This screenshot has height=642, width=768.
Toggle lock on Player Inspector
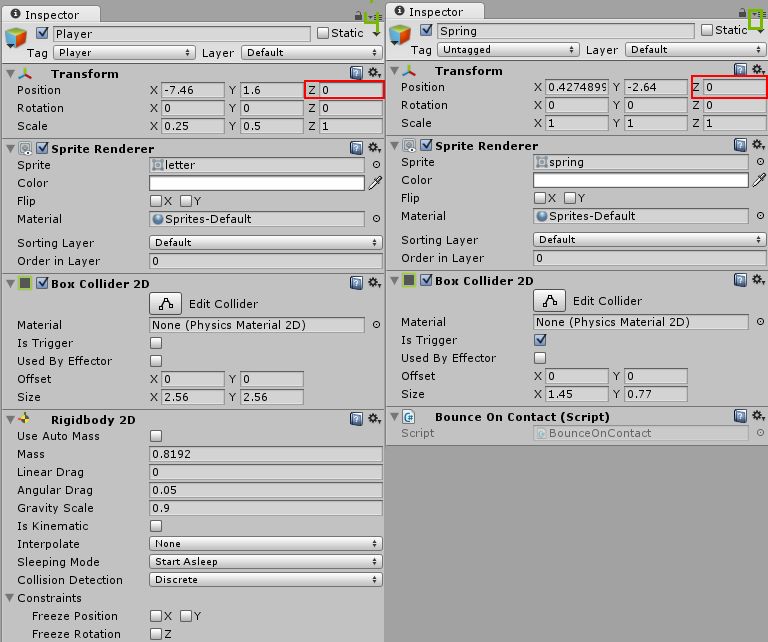pyautogui.click(x=359, y=16)
